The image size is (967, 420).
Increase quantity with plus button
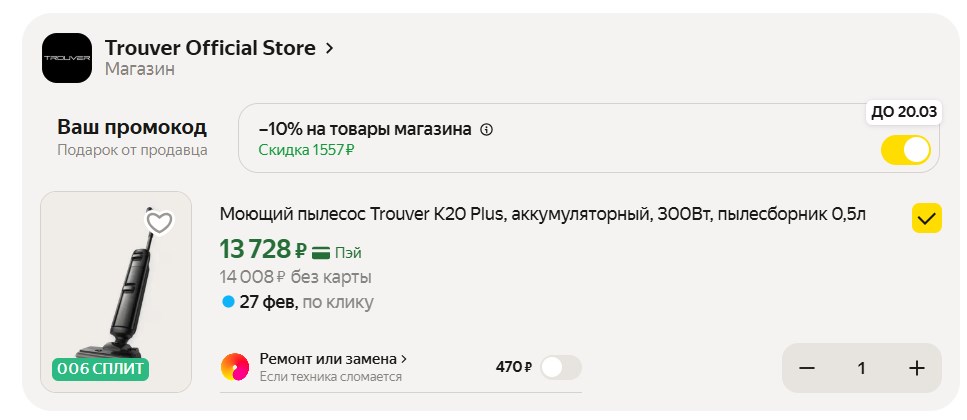[916, 368]
